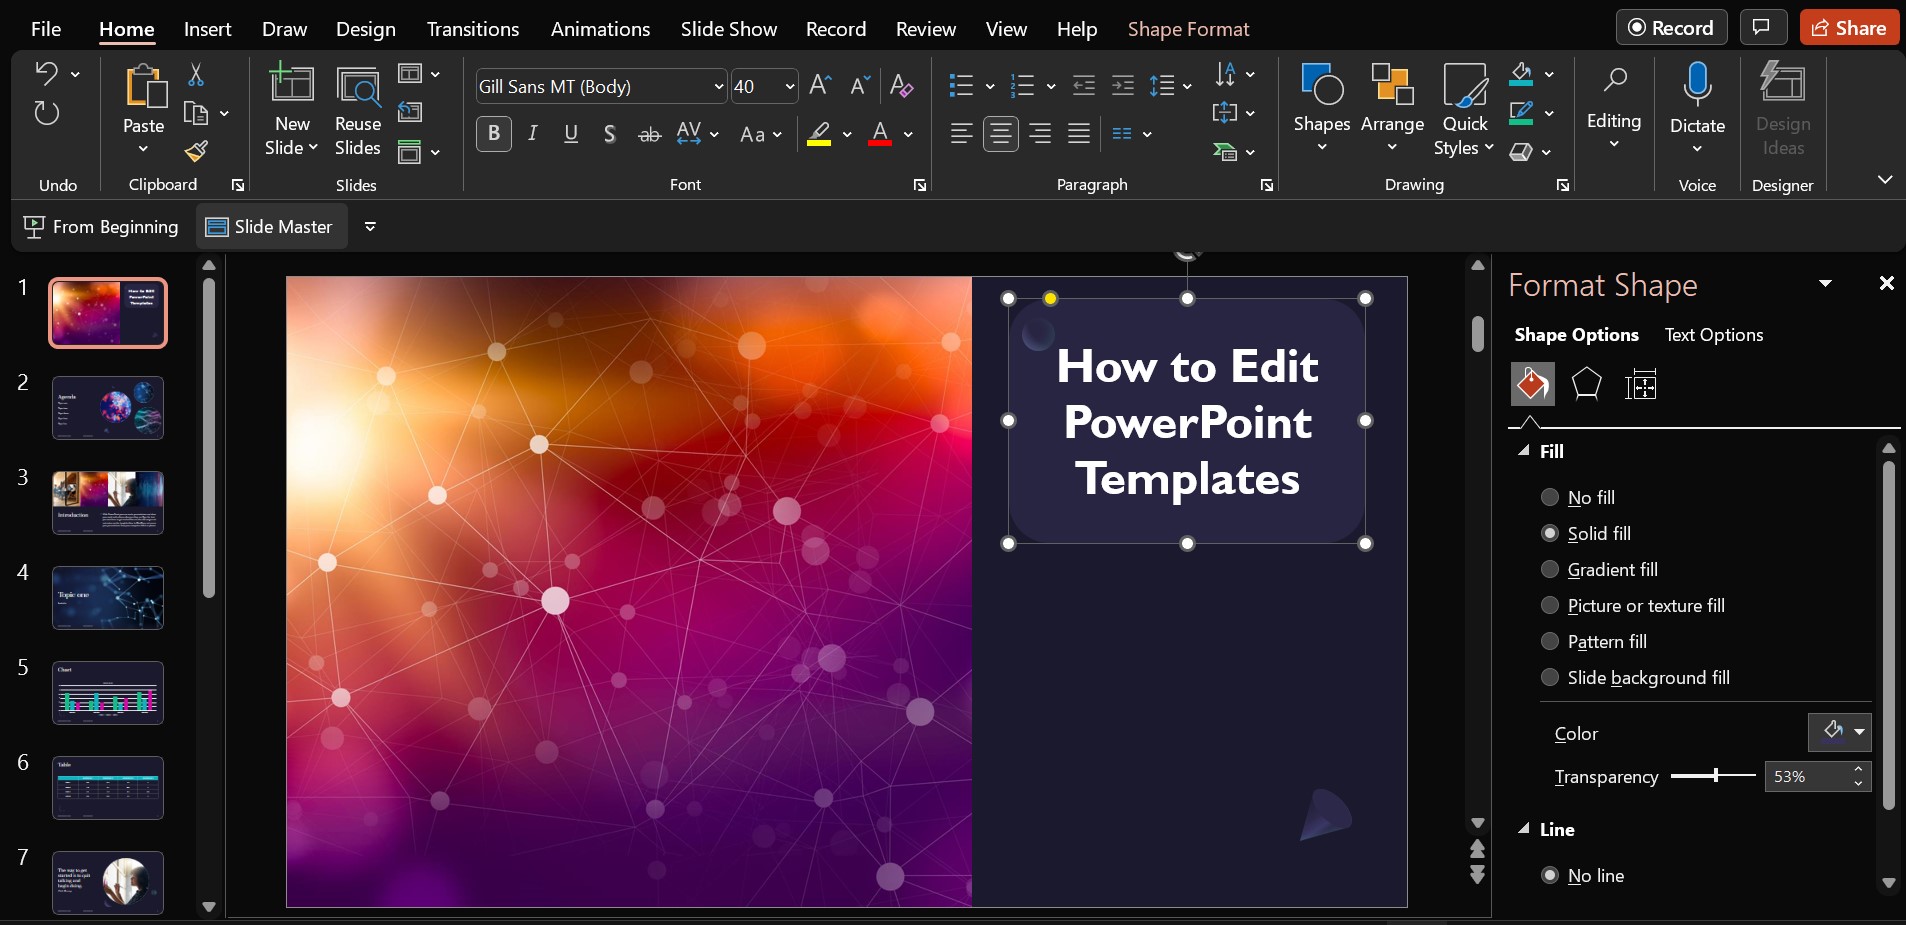This screenshot has width=1906, height=925.
Task: Center the text alignment
Action: tap(1001, 133)
